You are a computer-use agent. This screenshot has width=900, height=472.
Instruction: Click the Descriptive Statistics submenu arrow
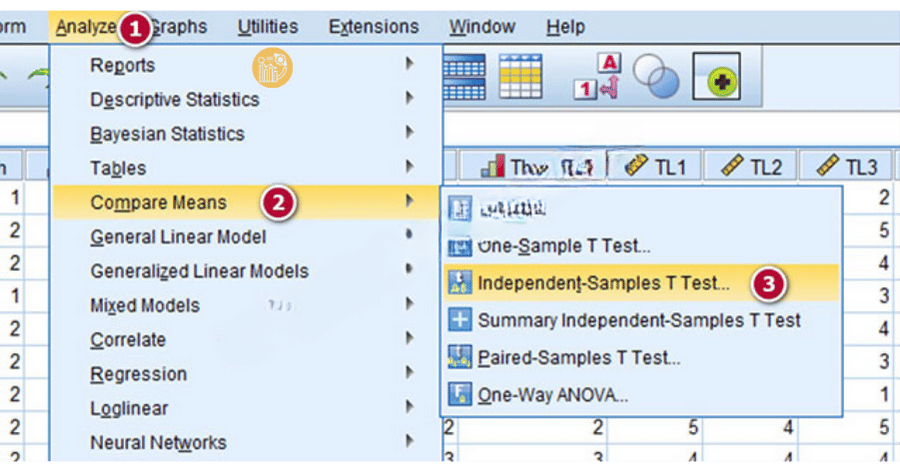[409, 98]
